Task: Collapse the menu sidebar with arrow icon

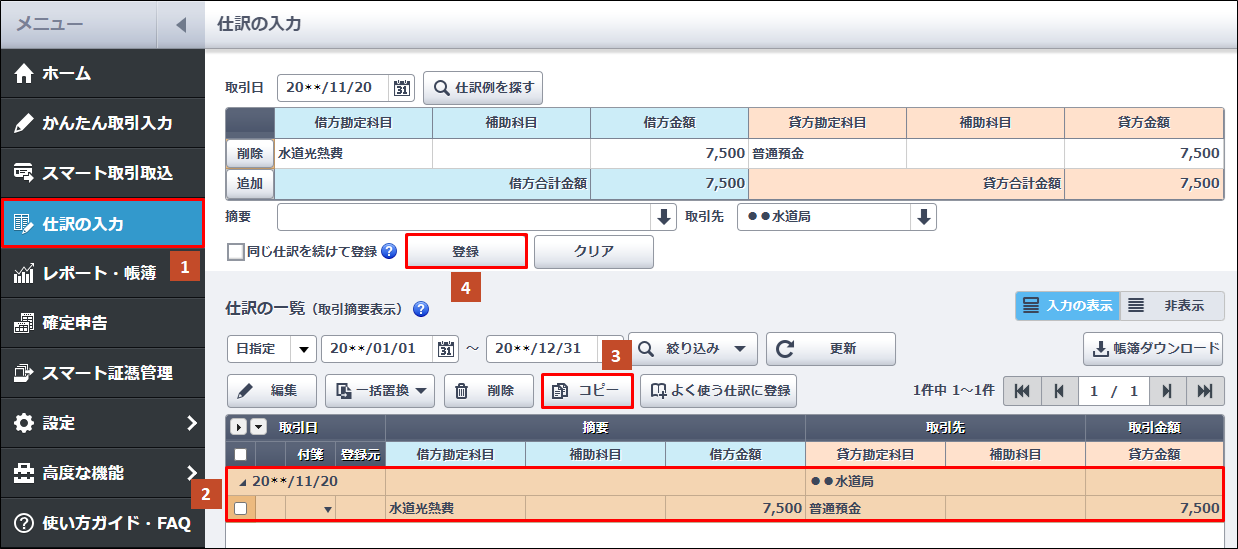Action: pyautogui.click(x=180, y=25)
